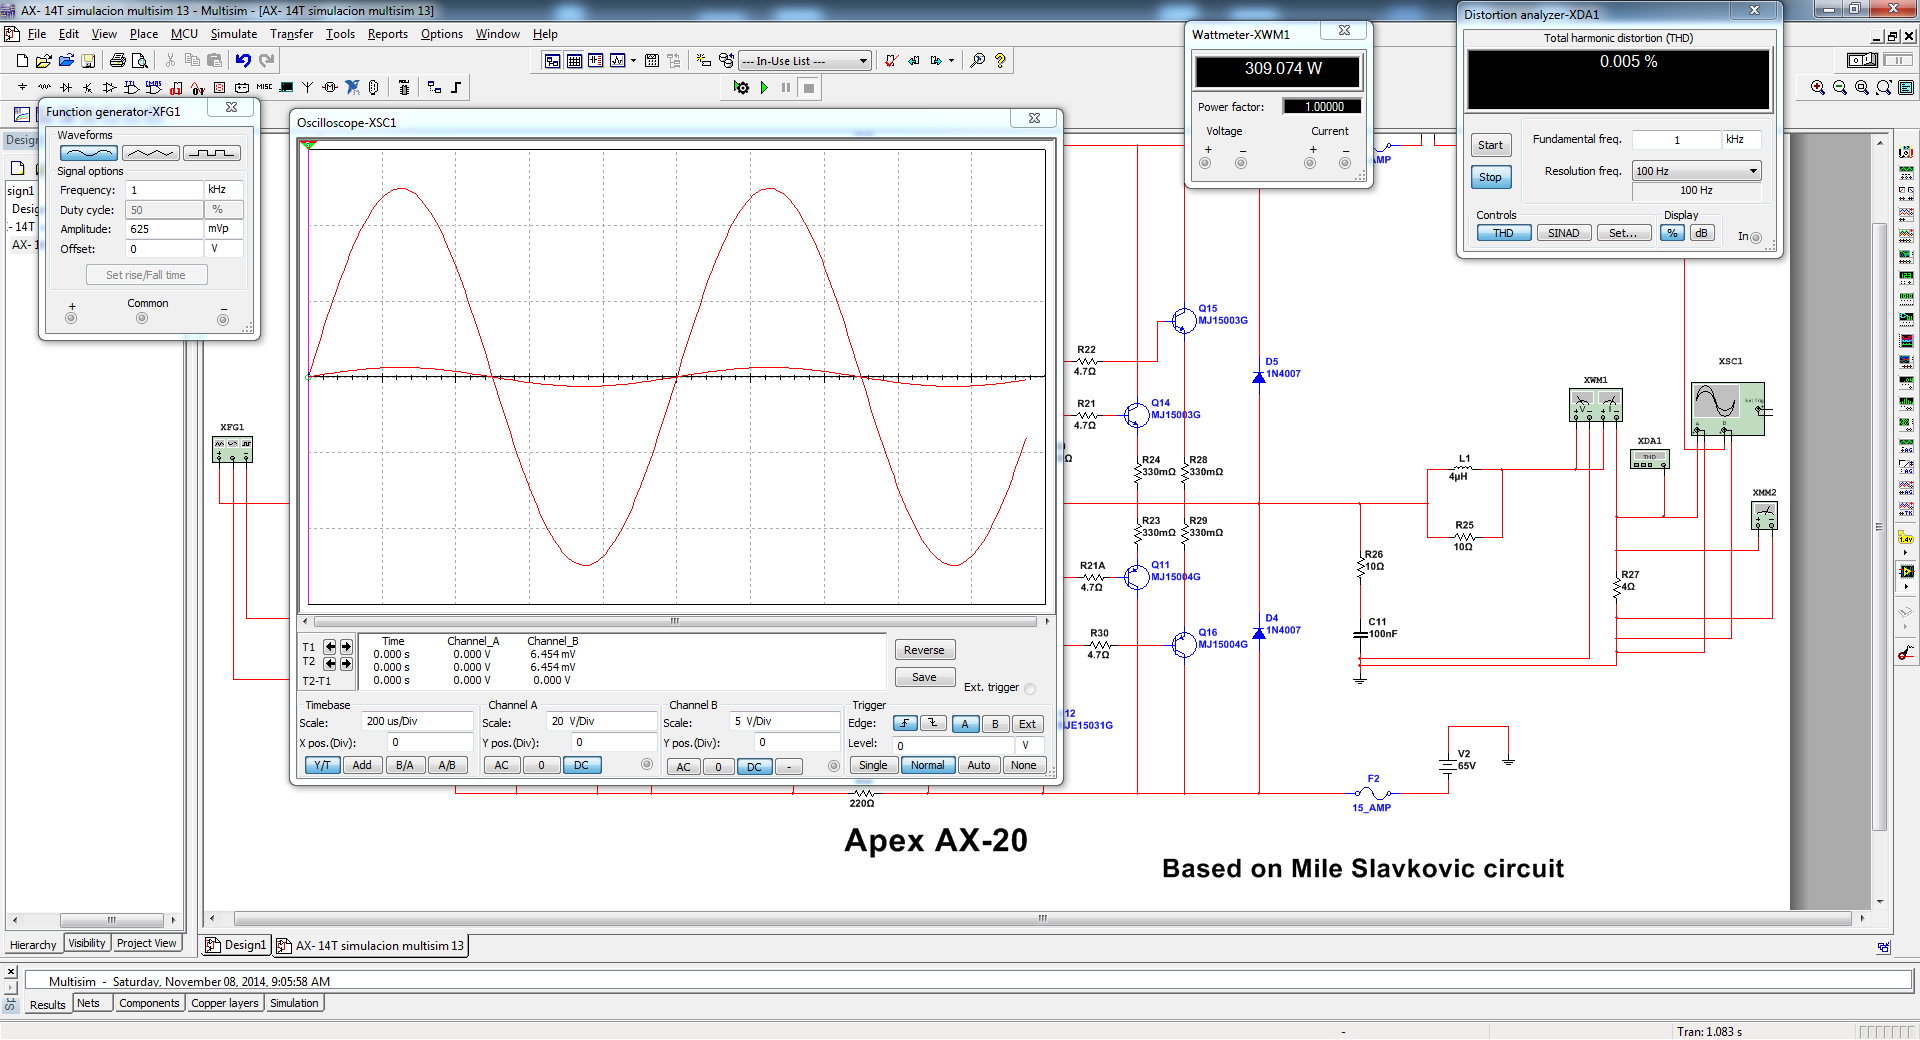Screen dimensions: 1920x1040
Task: Toggle the Y/T timebase mode button
Action: (x=322, y=765)
